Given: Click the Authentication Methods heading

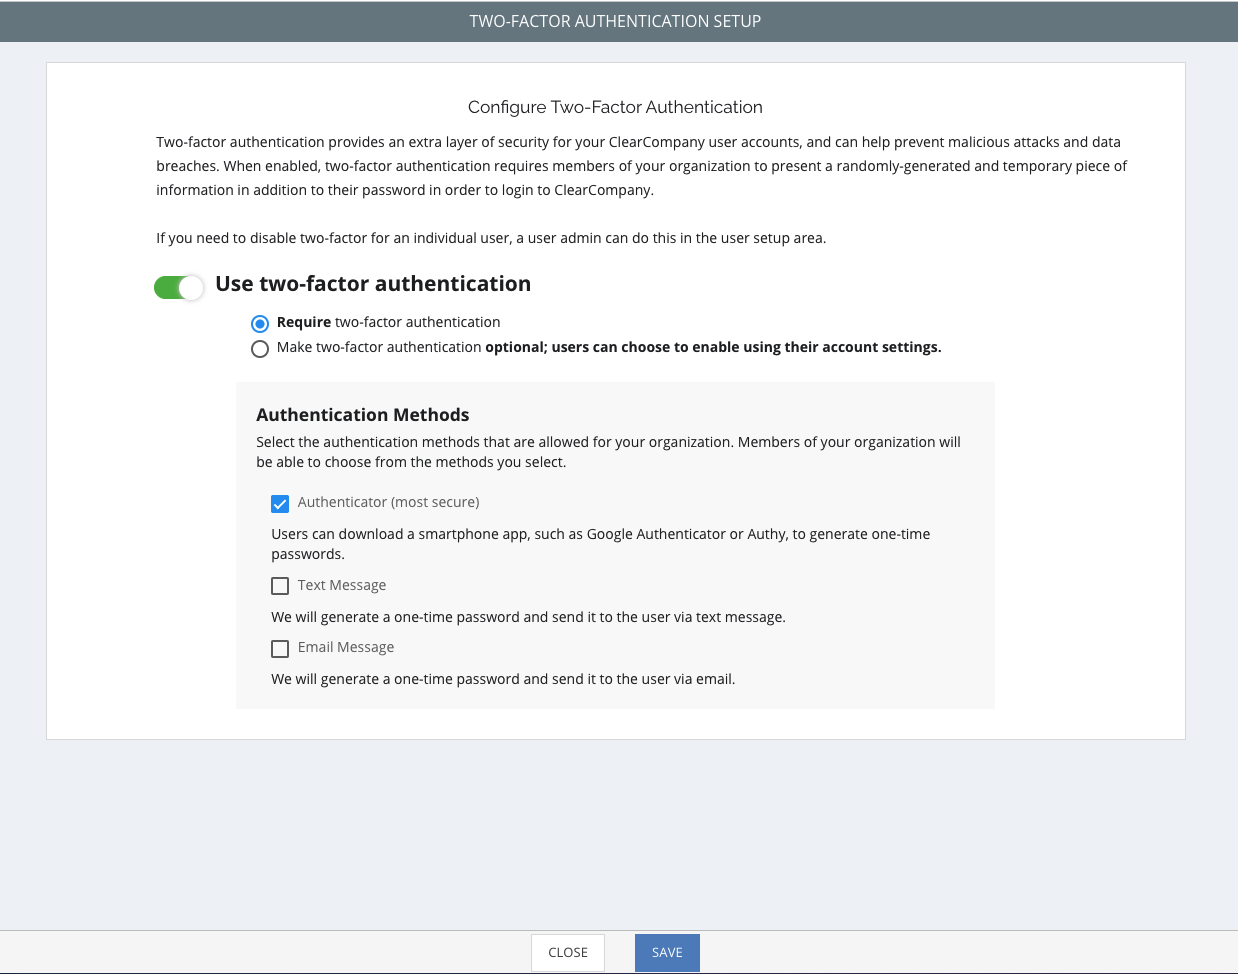Looking at the screenshot, I should pyautogui.click(x=363, y=415).
